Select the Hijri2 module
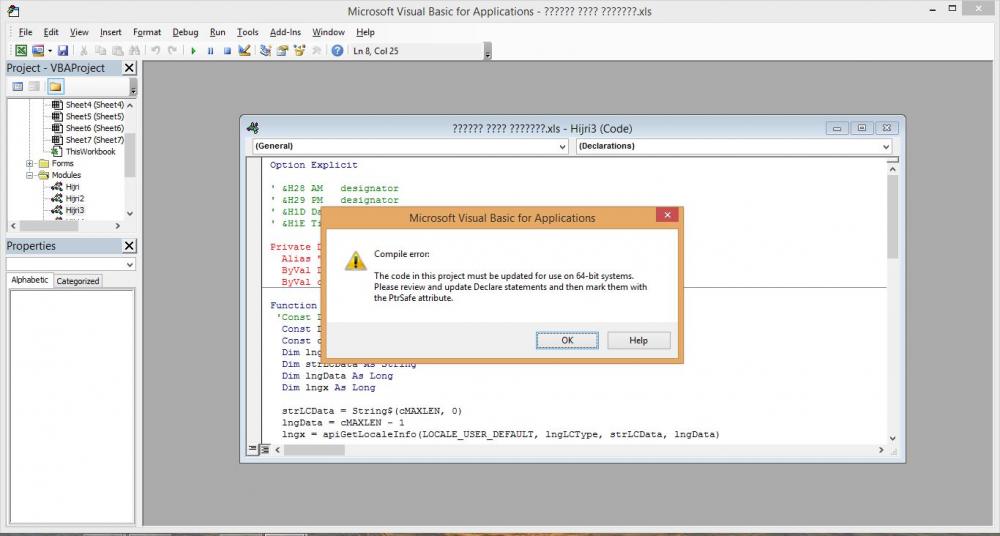 pos(75,198)
